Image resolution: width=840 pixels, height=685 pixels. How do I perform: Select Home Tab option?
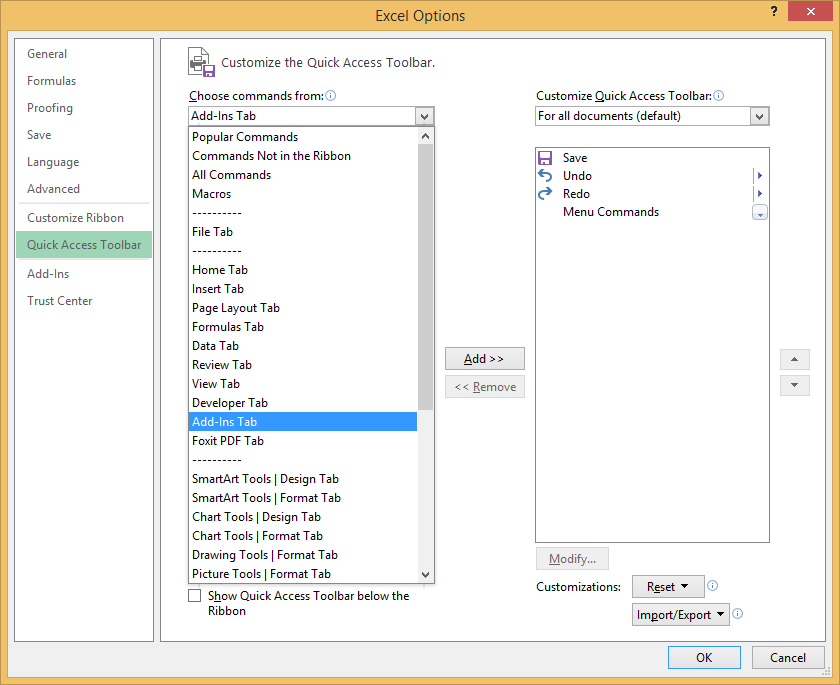303,270
